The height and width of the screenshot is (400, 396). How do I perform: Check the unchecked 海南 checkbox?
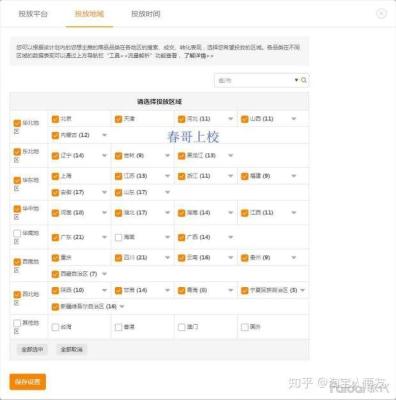(x=118, y=237)
